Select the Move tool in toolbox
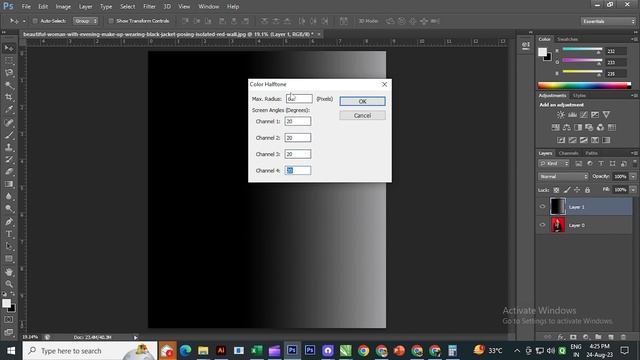Image resolution: width=640 pixels, height=360 pixels. click(9, 48)
